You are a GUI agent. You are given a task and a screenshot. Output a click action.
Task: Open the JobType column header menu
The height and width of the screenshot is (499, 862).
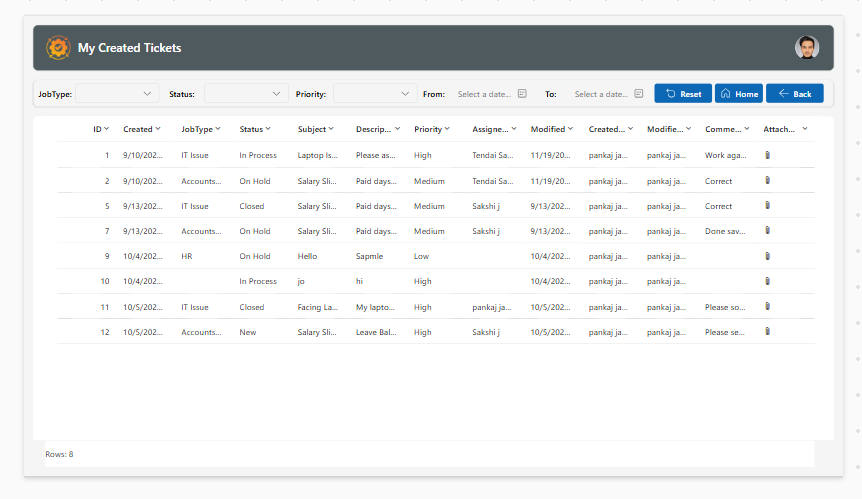coord(218,129)
